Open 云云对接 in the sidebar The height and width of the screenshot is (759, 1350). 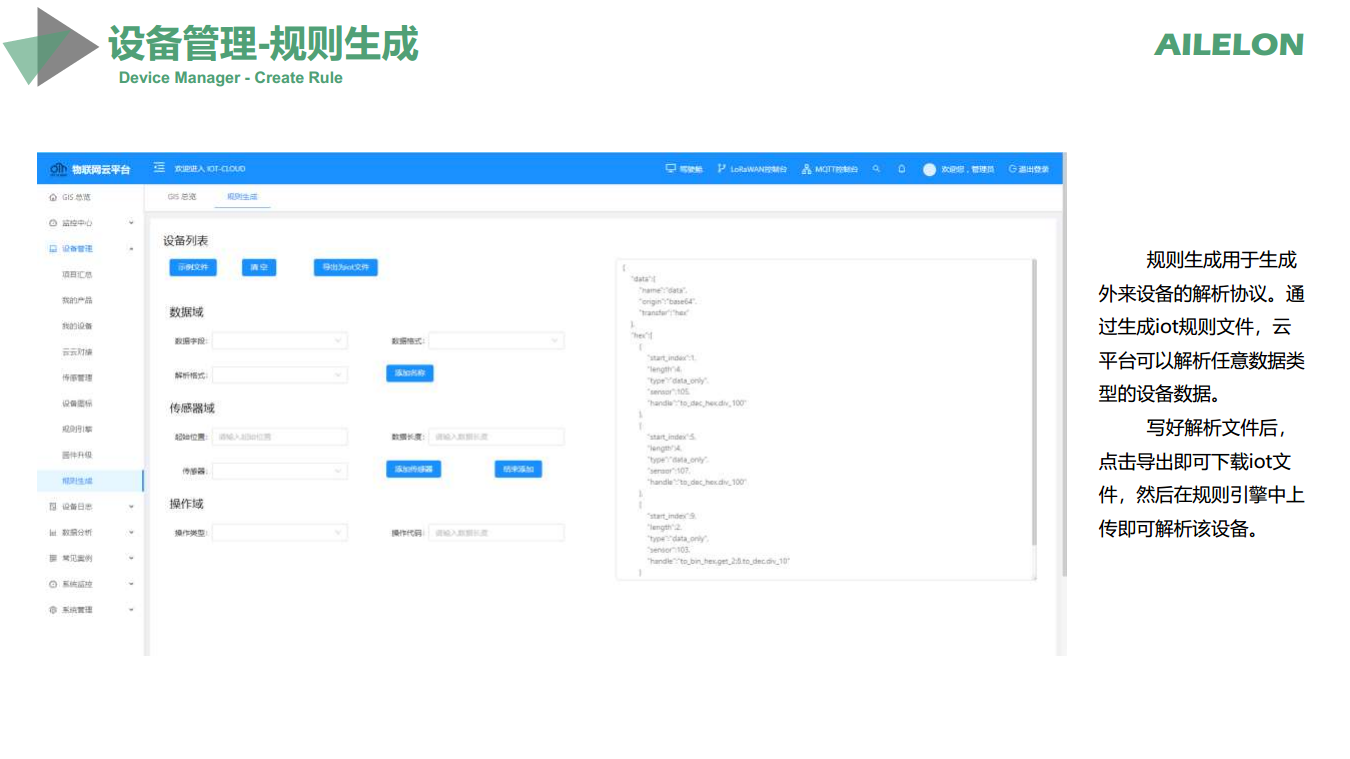pyautogui.click(x=77, y=352)
